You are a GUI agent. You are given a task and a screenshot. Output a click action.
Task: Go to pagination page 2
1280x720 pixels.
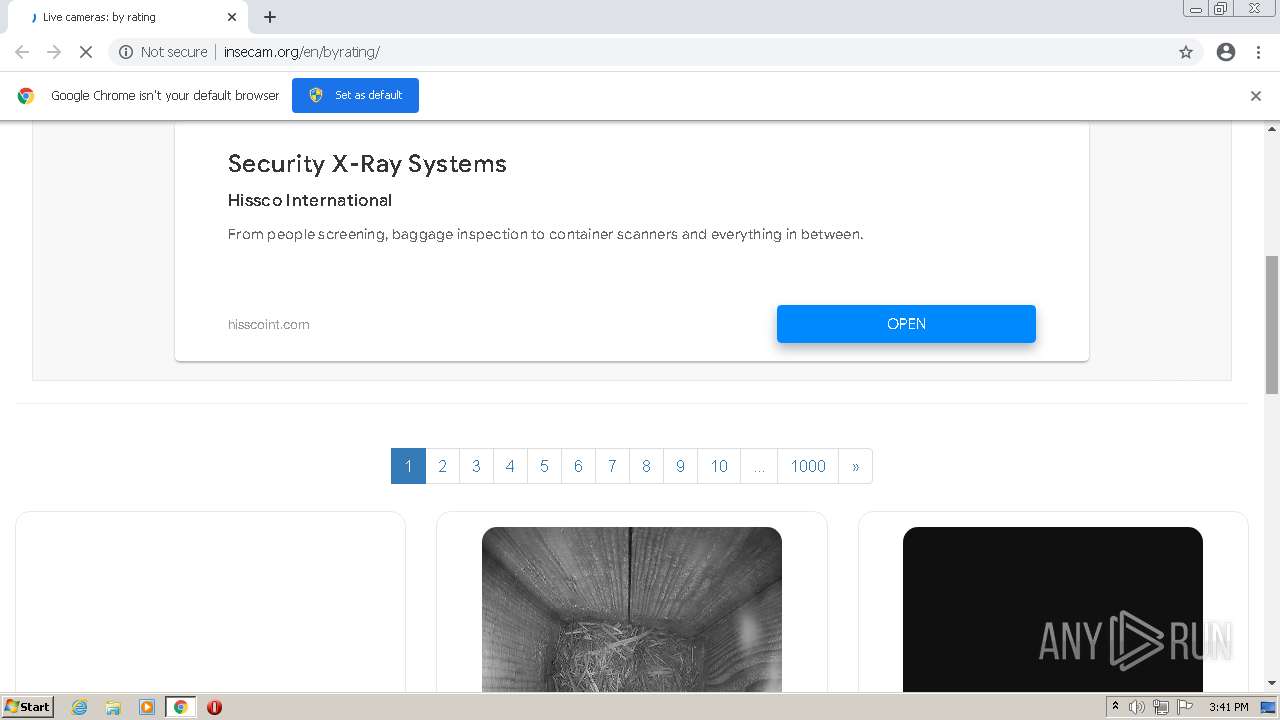442,466
